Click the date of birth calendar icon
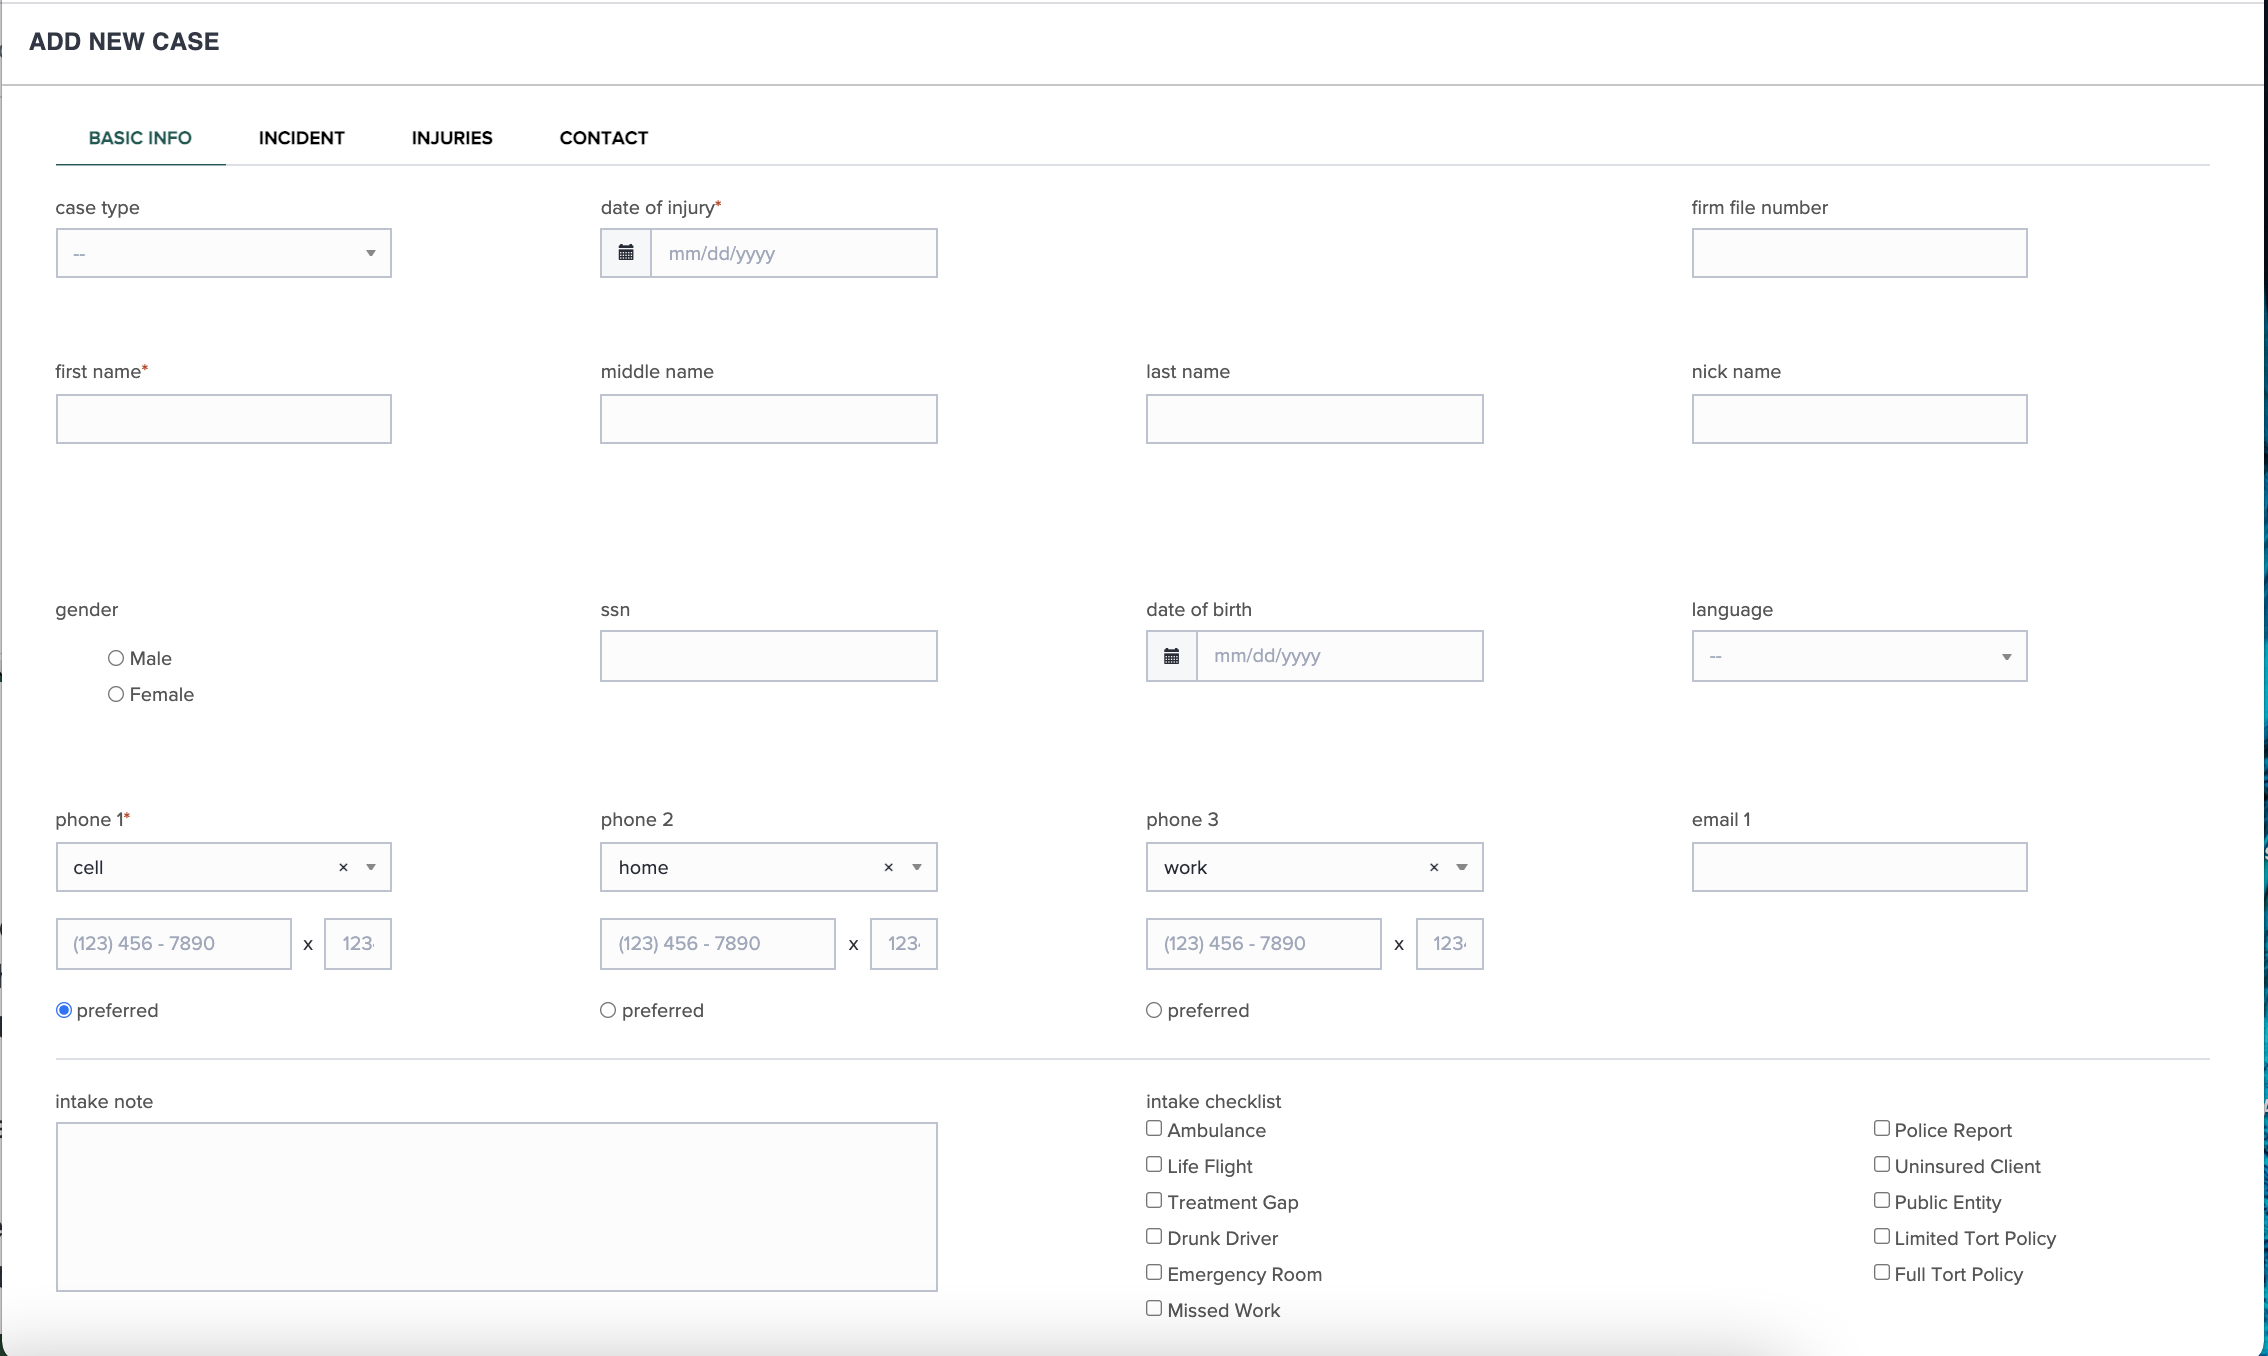This screenshot has width=2268, height=1356. click(1171, 656)
